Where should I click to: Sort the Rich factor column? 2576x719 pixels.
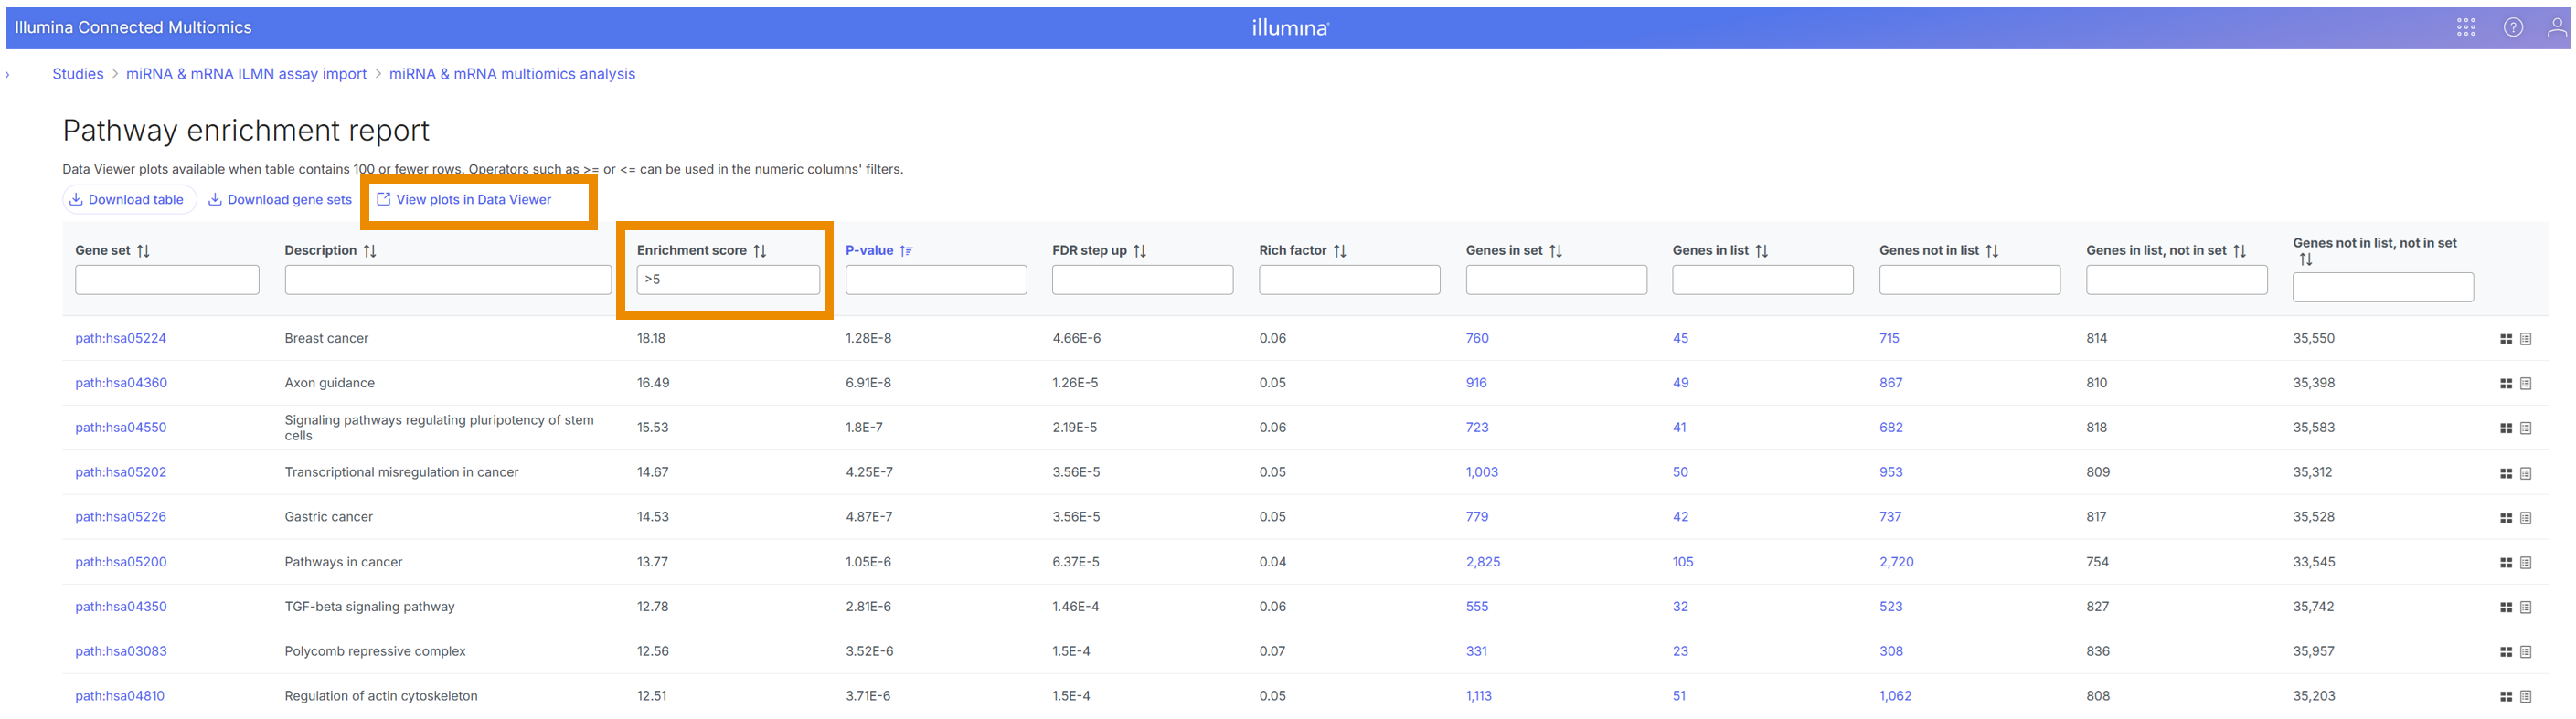tap(1340, 251)
